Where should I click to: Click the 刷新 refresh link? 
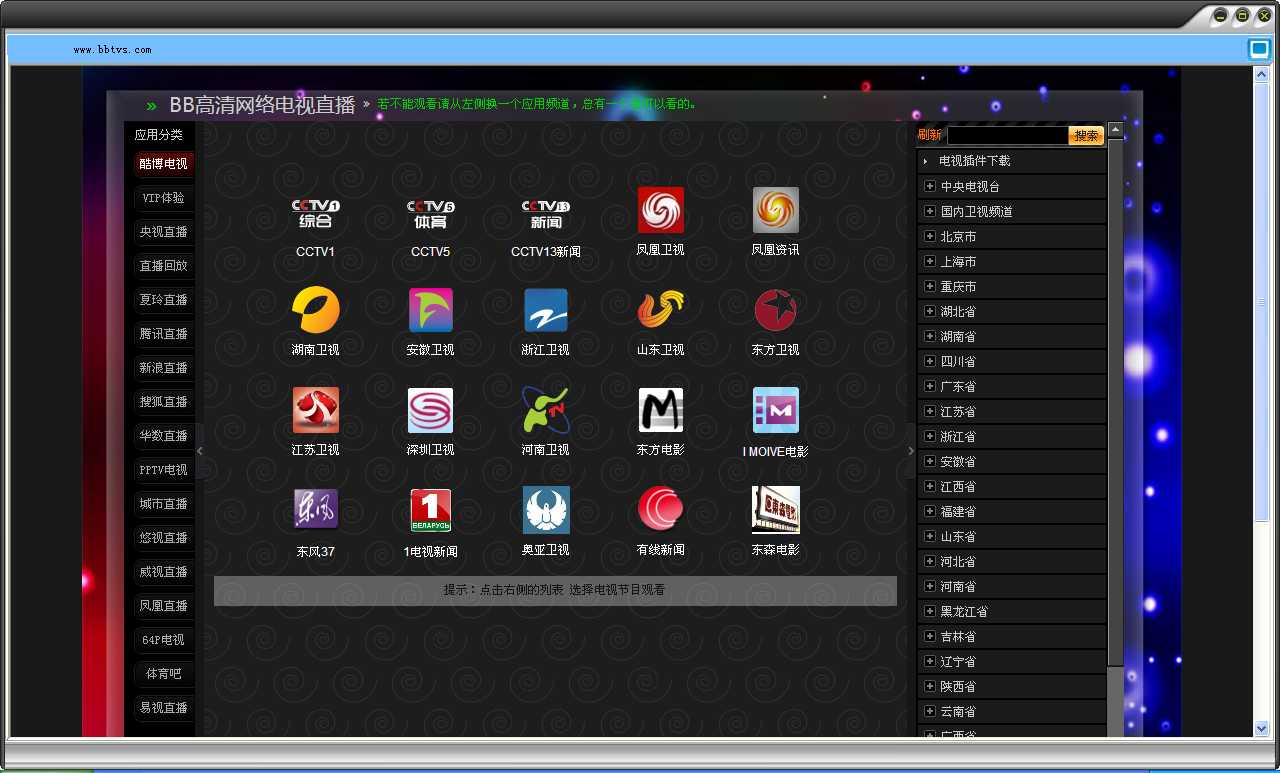coord(929,135)
